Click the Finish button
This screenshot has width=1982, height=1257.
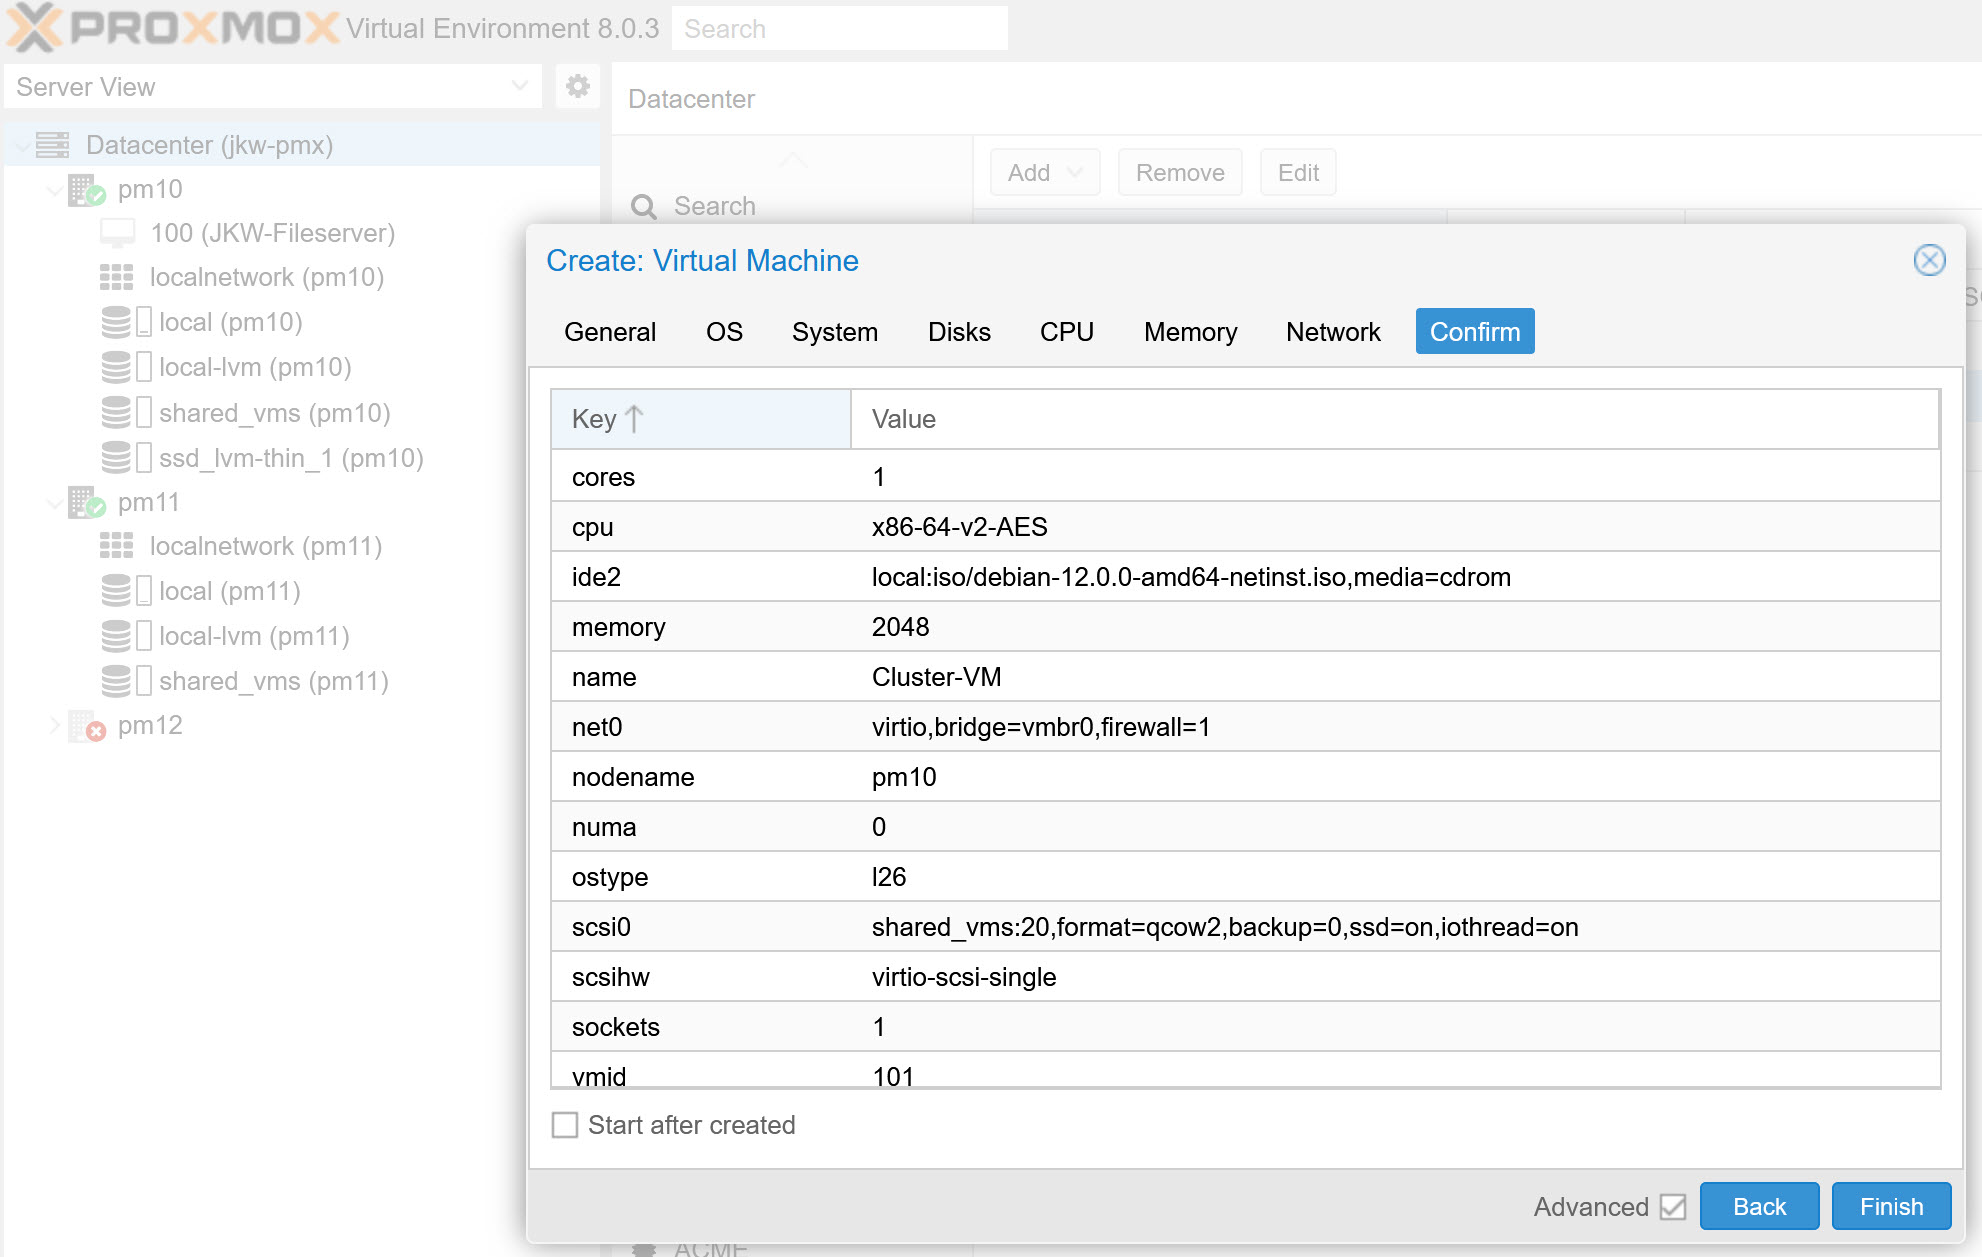(1890, 1206)
